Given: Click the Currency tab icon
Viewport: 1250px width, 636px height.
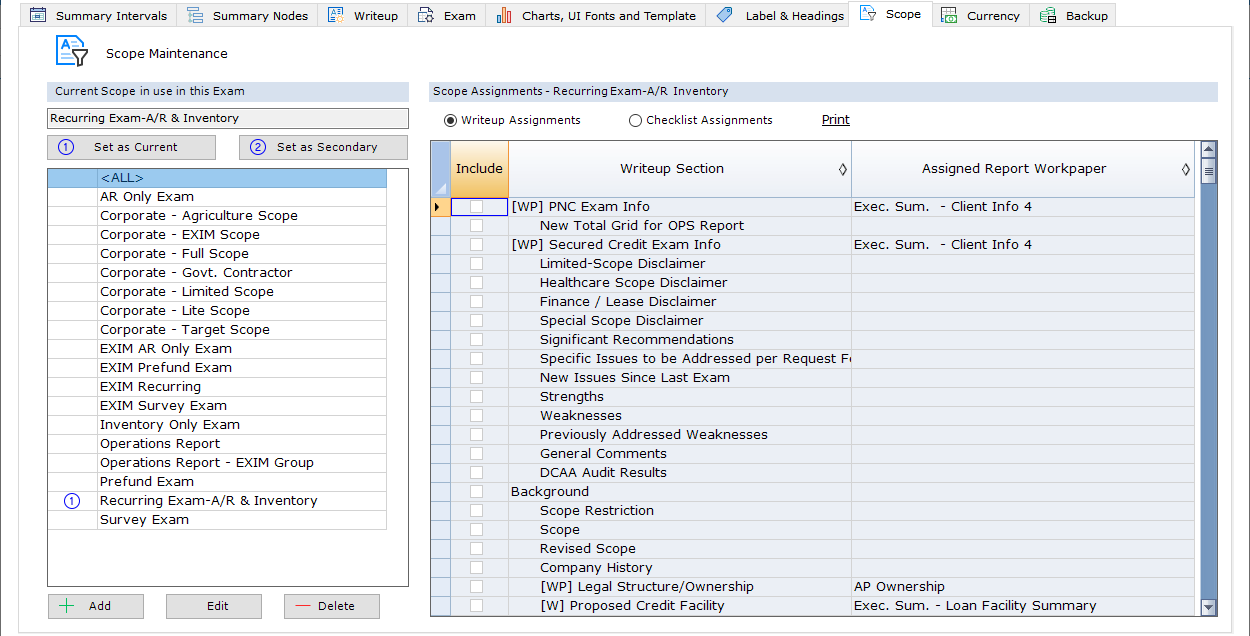Looking at the screenshot, I should 949,16.
